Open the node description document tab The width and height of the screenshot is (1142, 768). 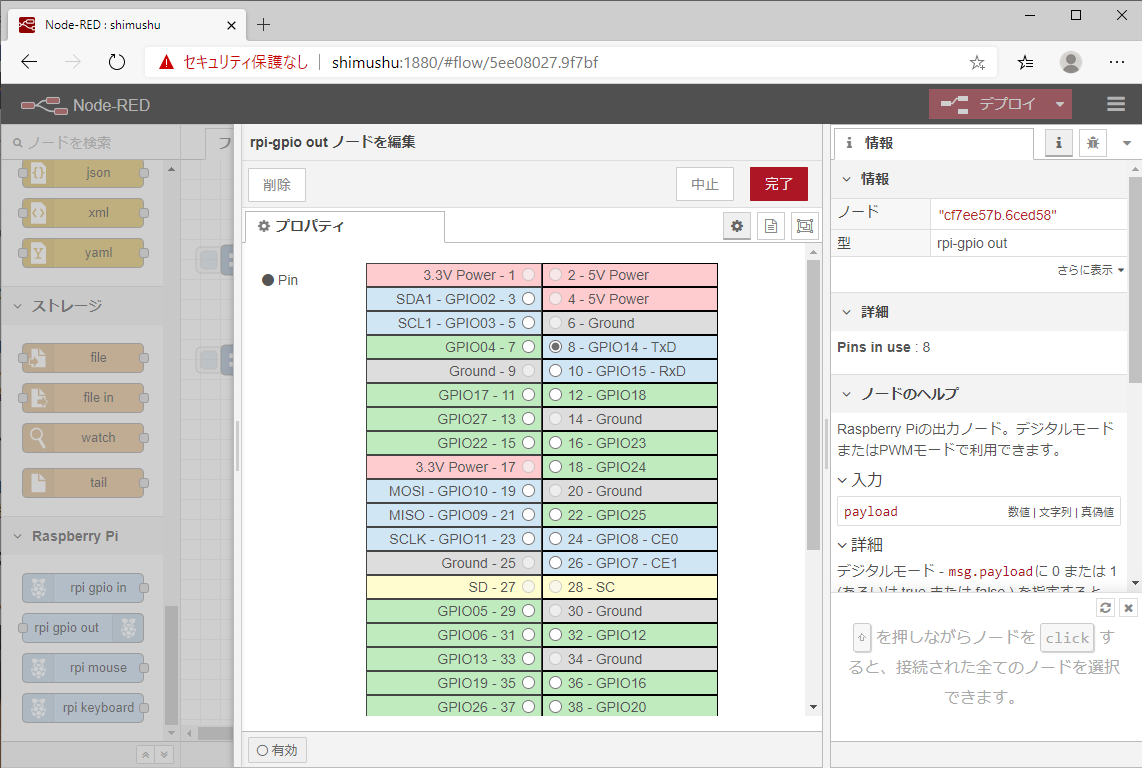(771, 226)
